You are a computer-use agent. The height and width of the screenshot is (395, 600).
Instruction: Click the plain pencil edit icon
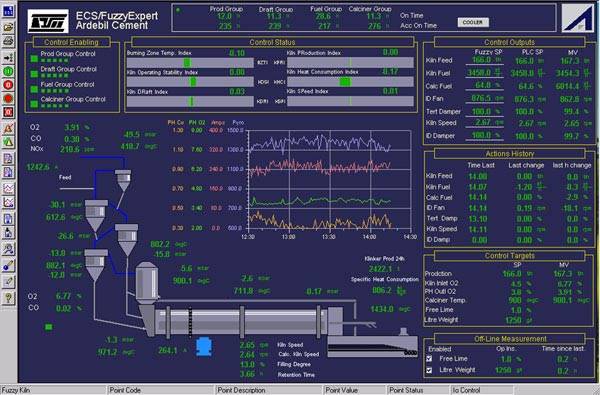pos(8,281)
